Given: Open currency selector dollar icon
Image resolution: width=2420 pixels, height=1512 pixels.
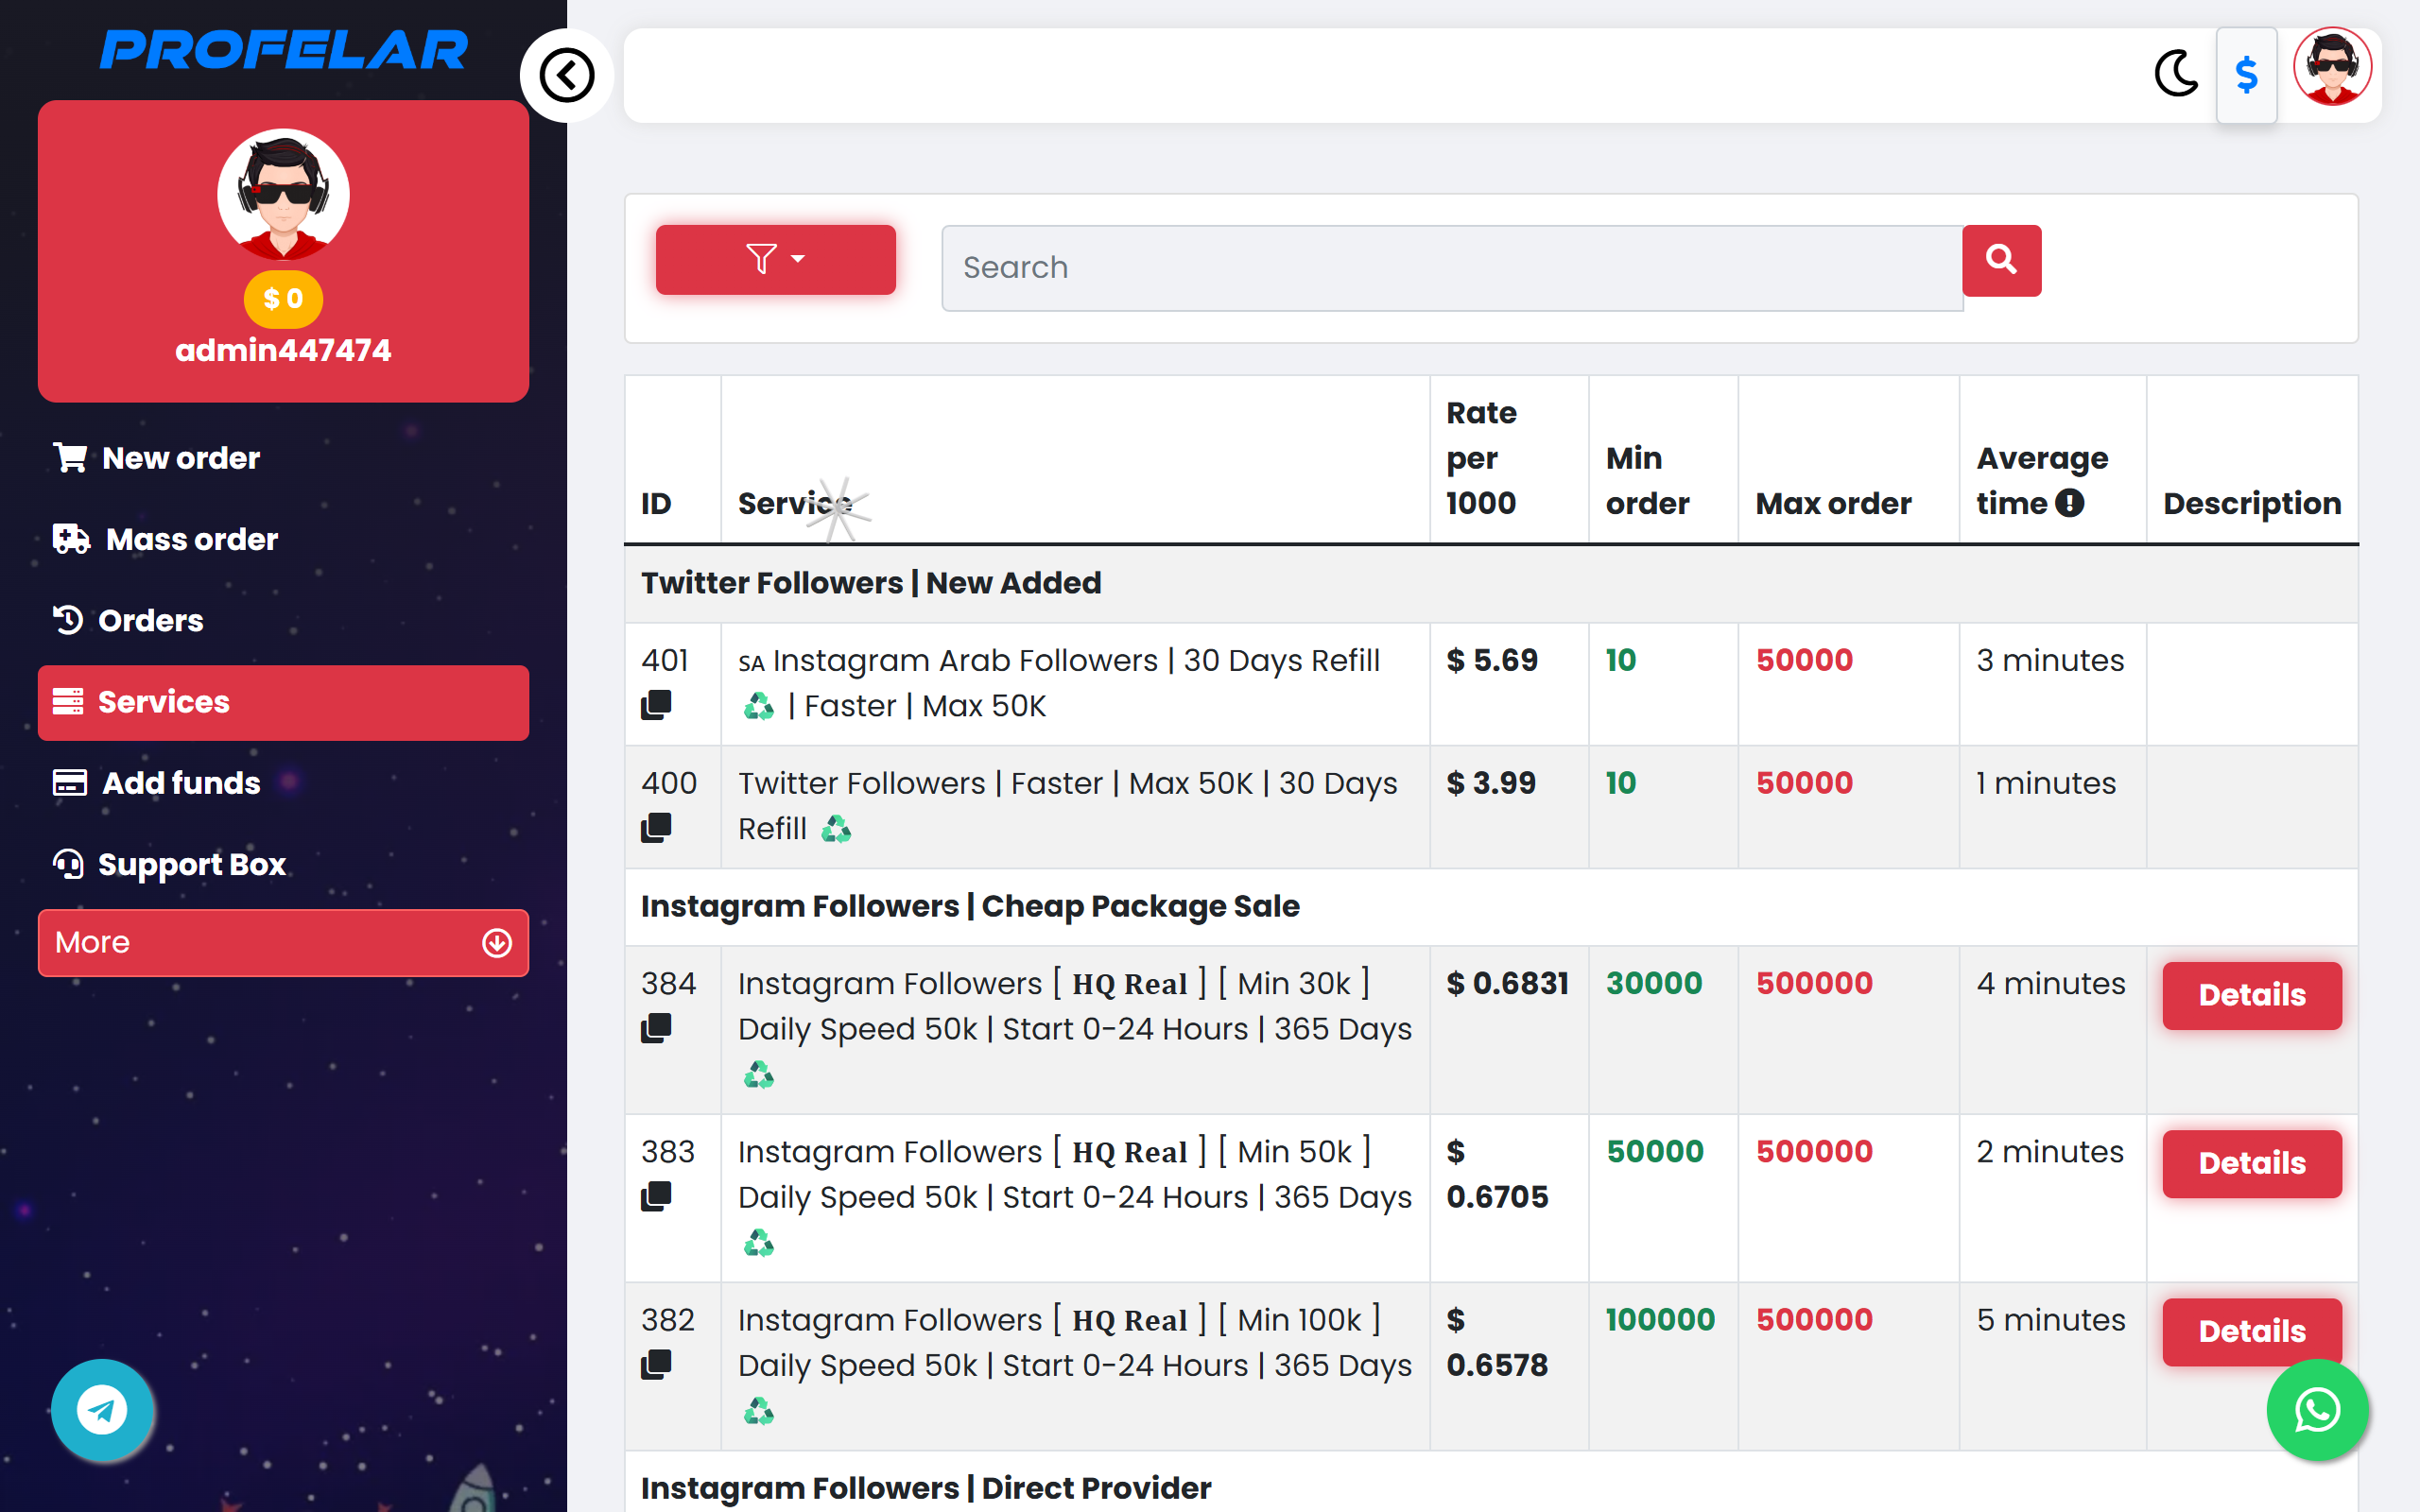Looking at the screenshot, I should point(2246,75).
